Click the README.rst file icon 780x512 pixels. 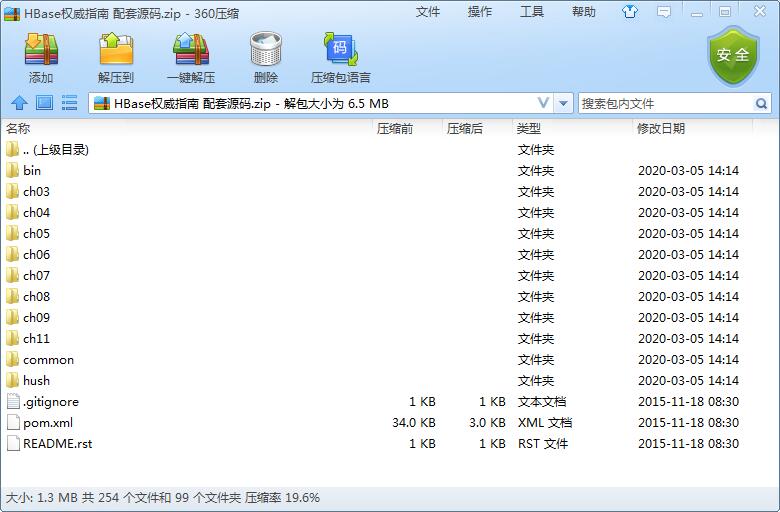point(13,443)
